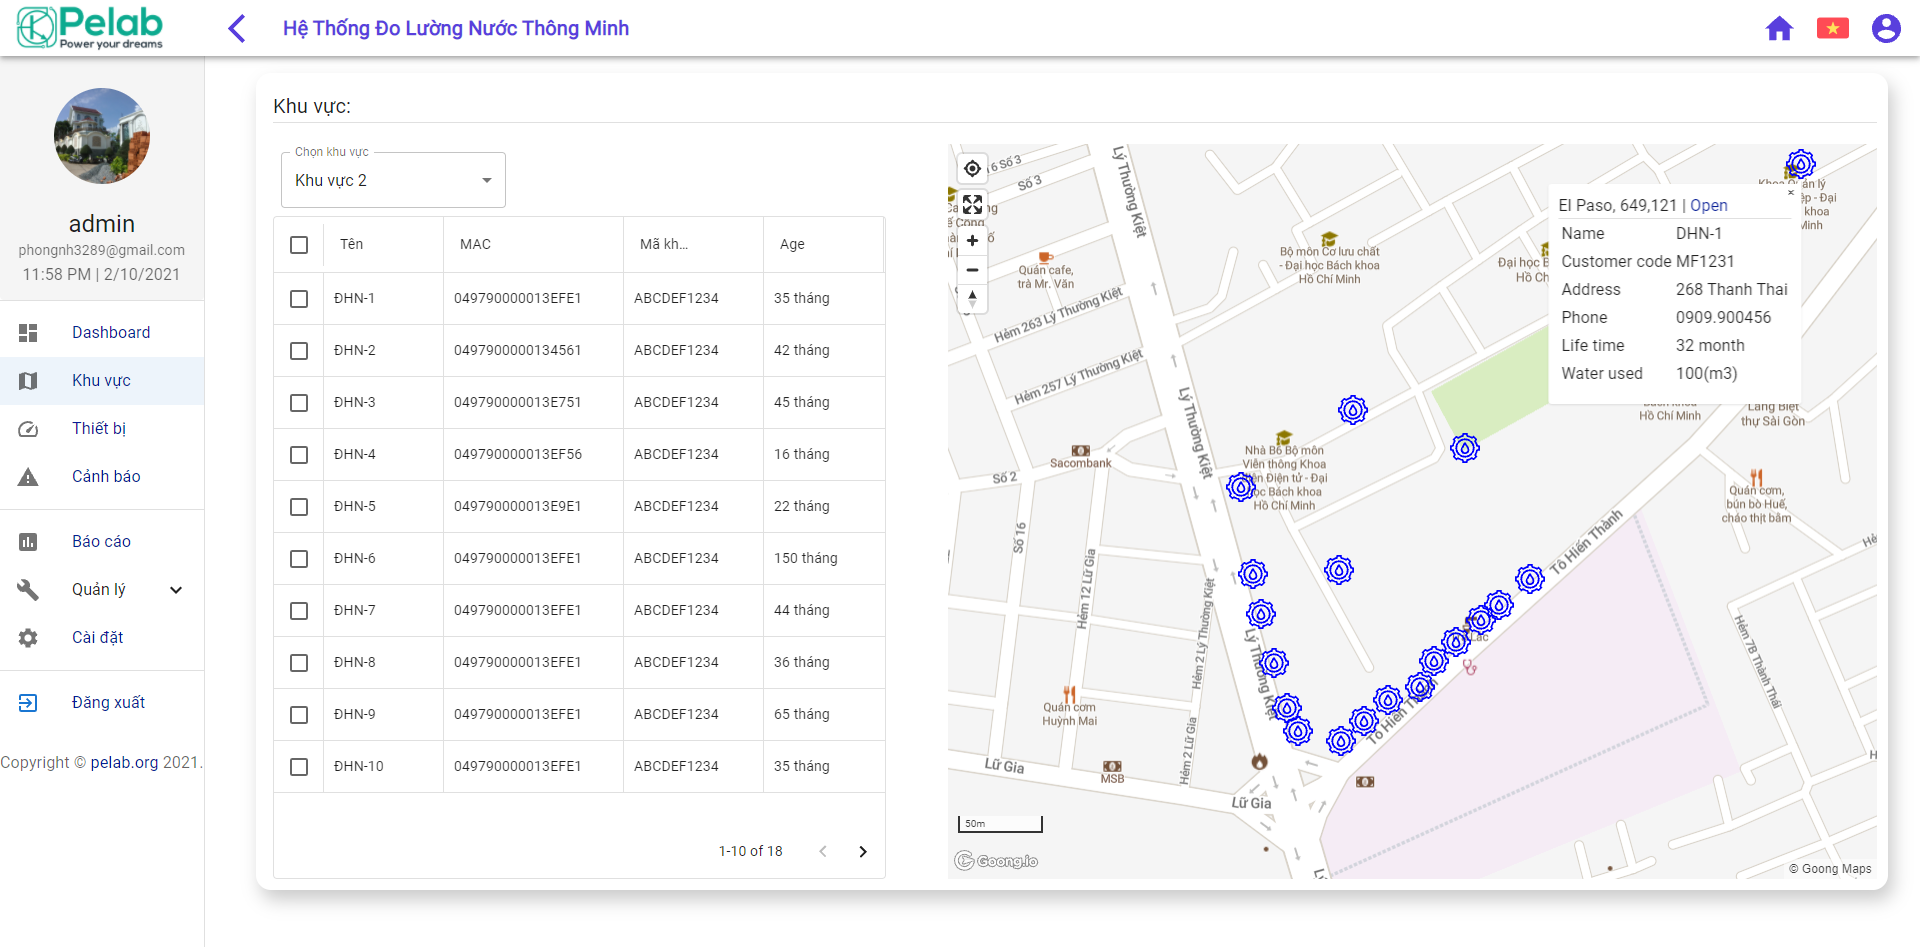Visit the pelab.org copyright link
Image resolution: width=1920 pixels, height=947 pixels.
(124, 763)
